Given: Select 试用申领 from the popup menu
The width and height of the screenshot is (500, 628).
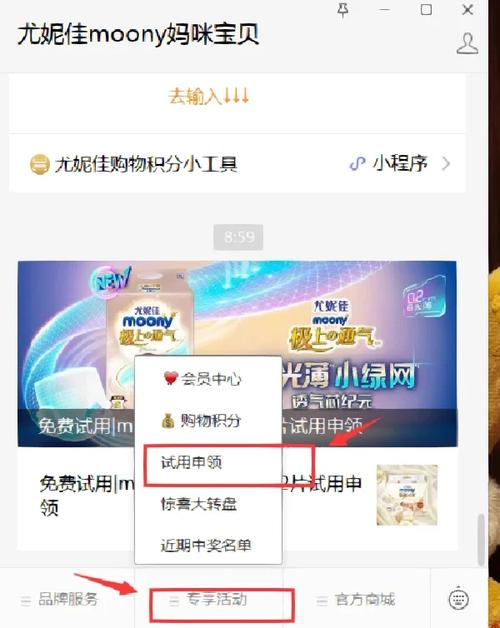Looking at the screenshot, I should tap(192, 463).
